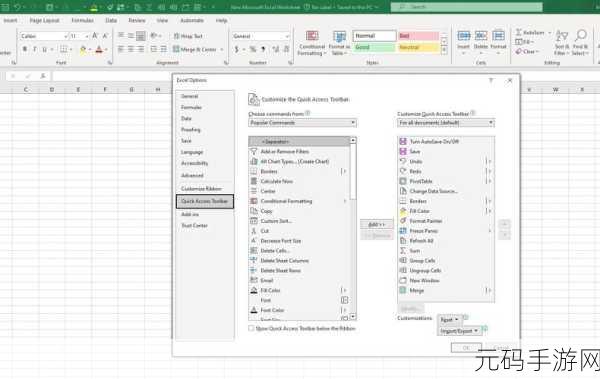Click the Bold button in the ribbon
Image resolution: width=600 pixels, height=379 pixels.
25,49
